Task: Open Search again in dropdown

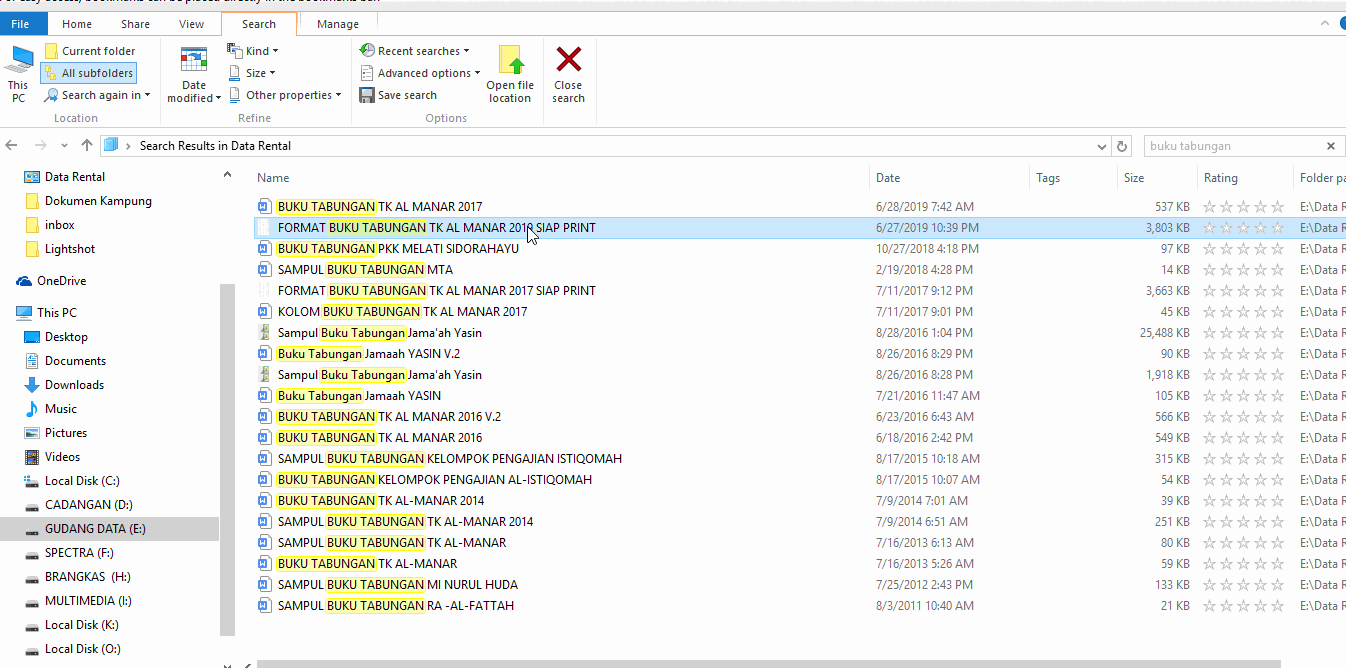Action: [97, 95]
